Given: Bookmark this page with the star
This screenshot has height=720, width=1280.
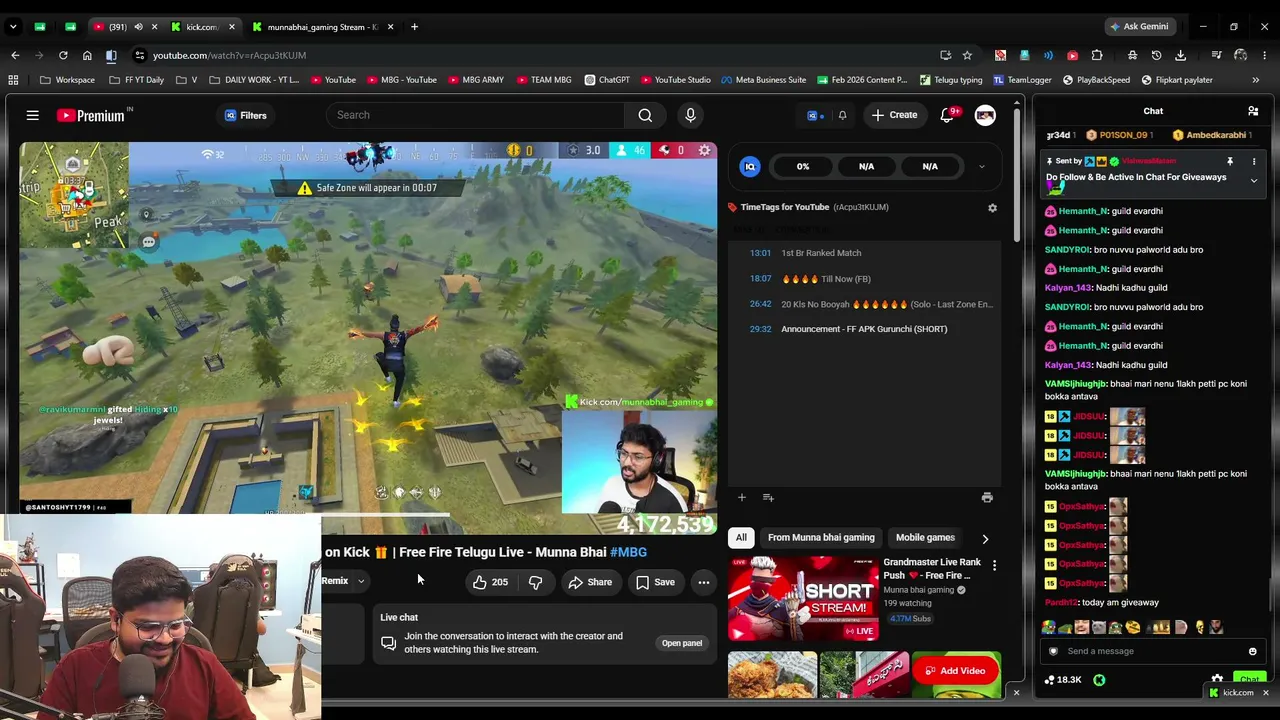Looking at the screenshot, I should coord(967,55).
